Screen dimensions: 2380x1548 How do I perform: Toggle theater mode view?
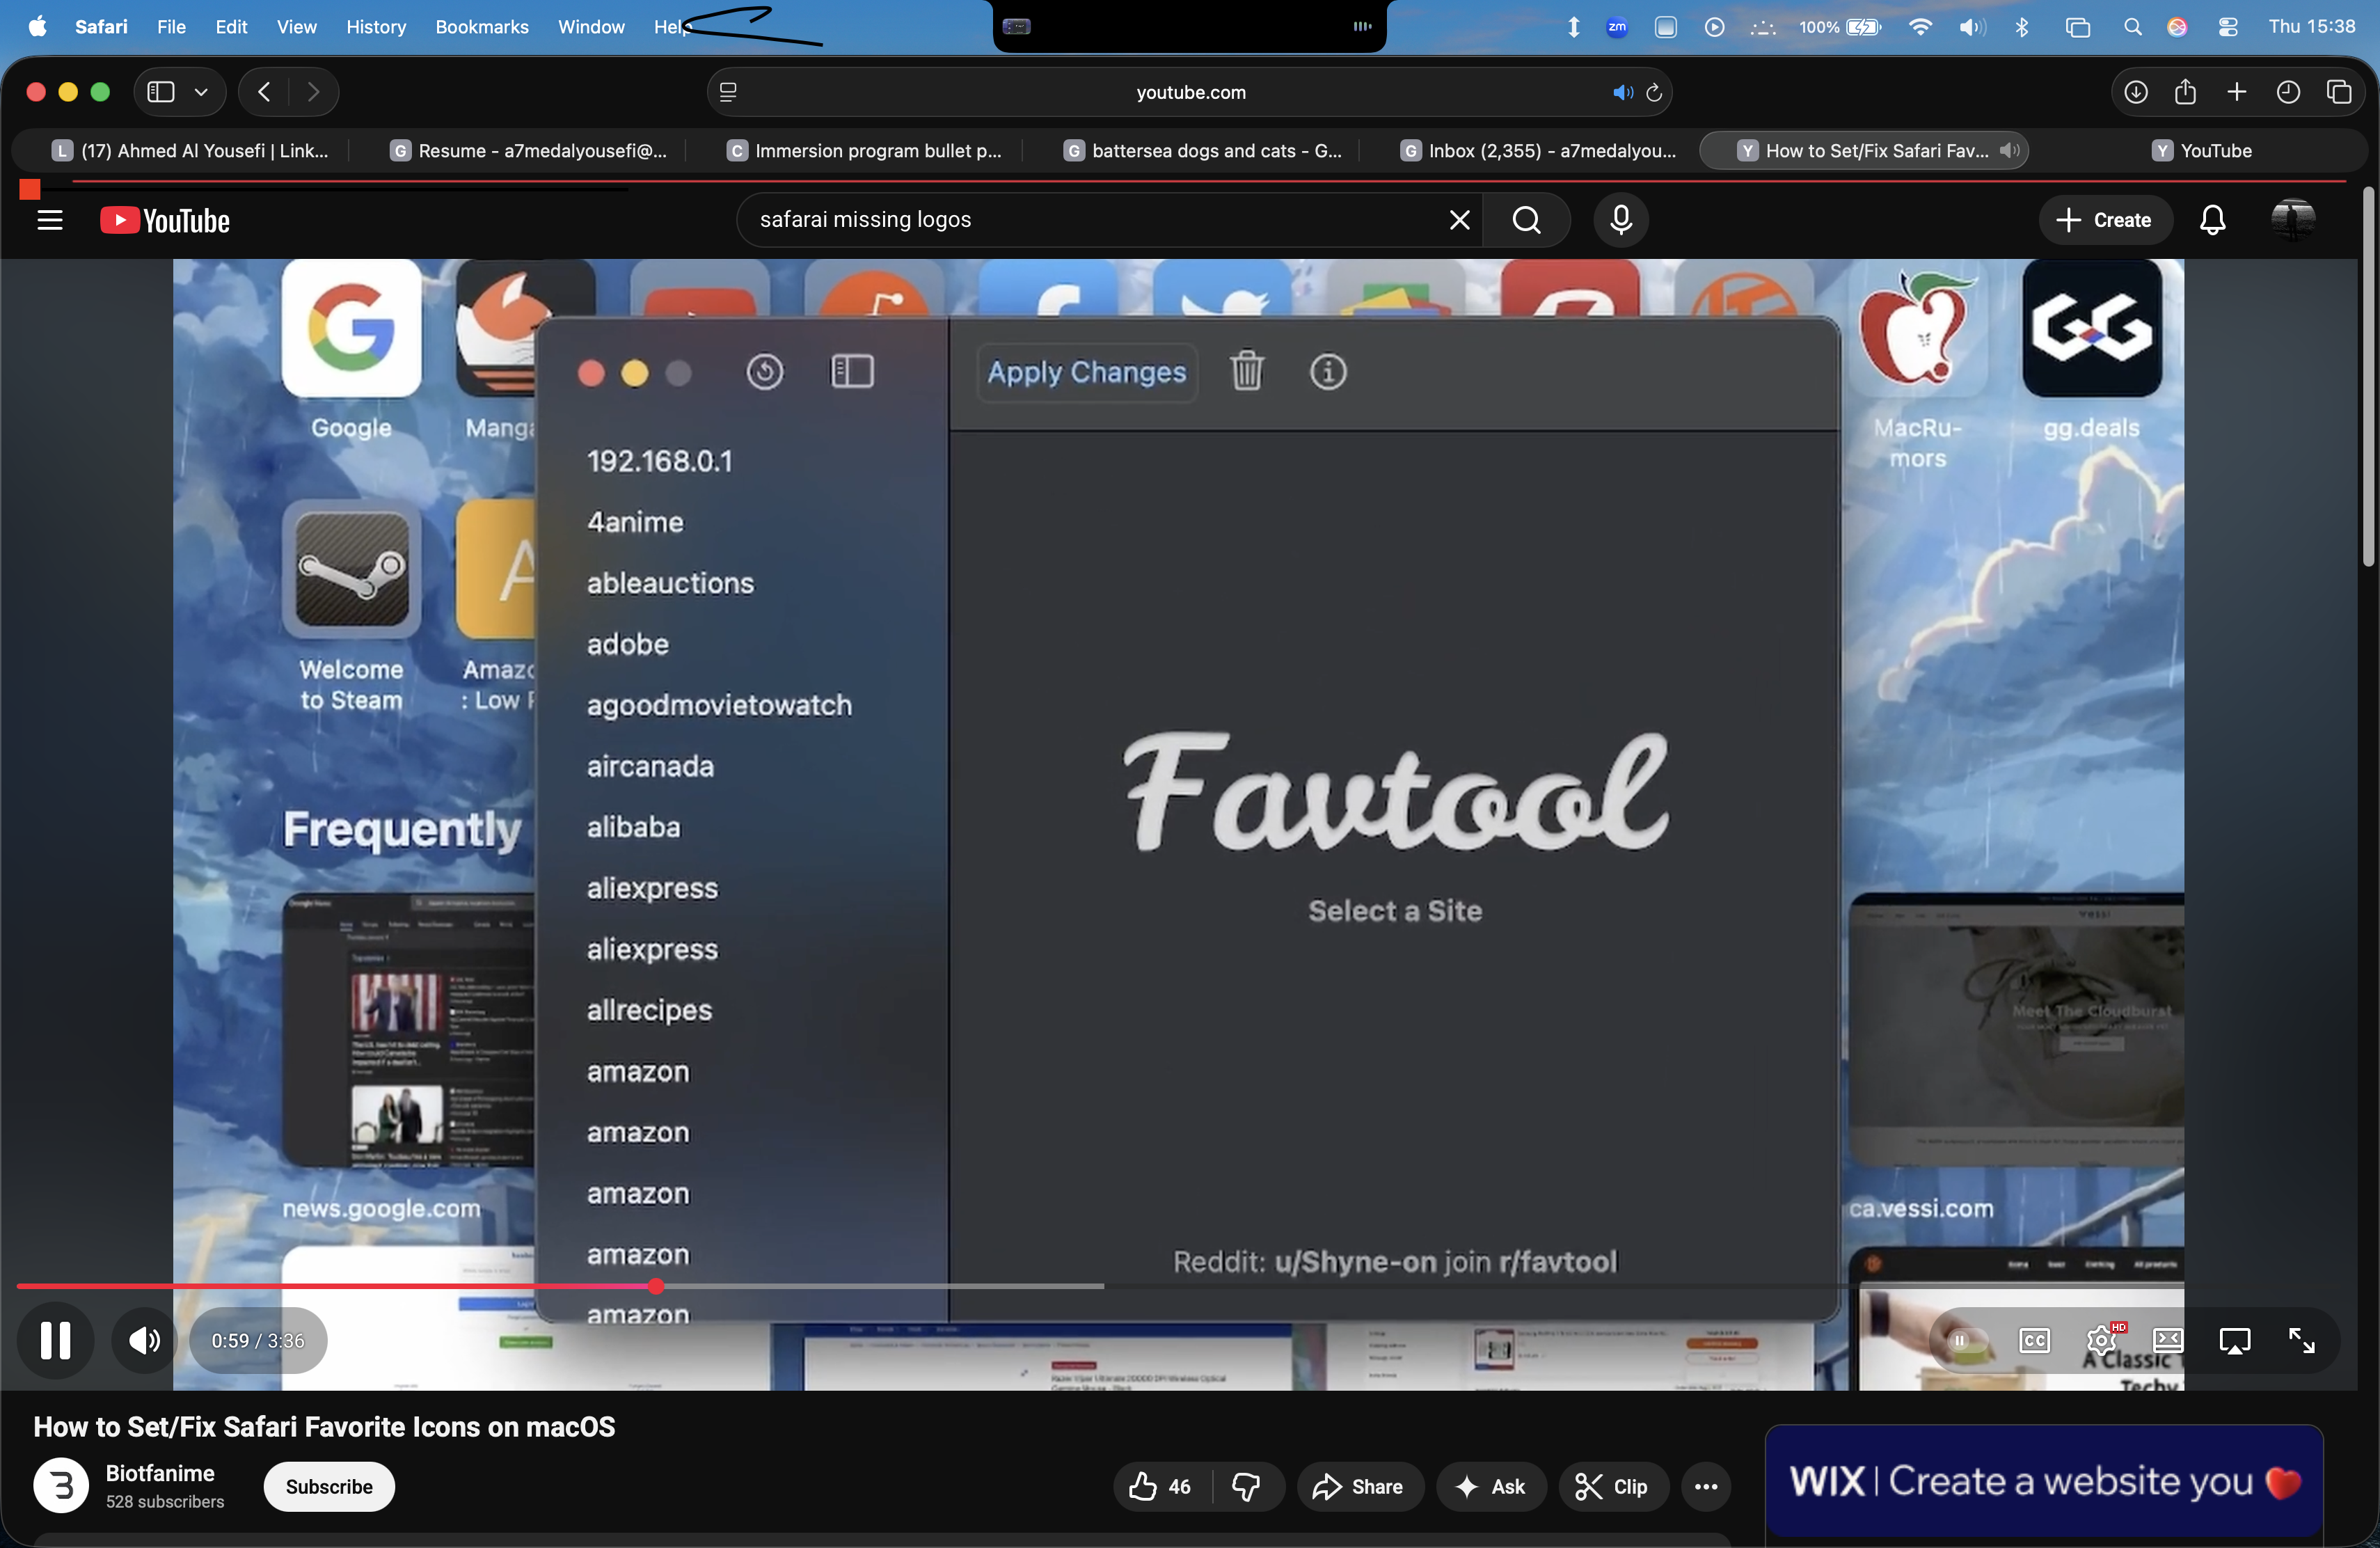point(2168,1340)
